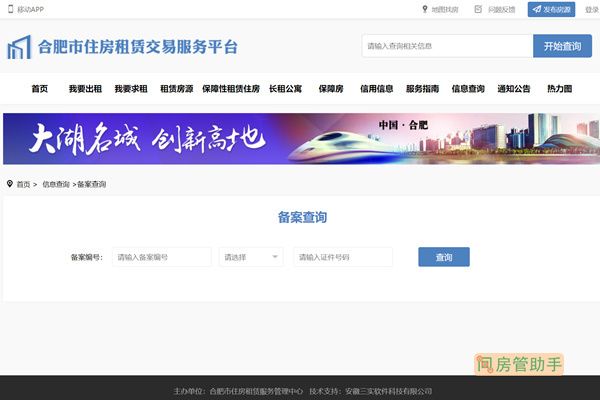The height and width of the screenshot is (400, 600).
Task: Open 保障性租赁住房 menu item
Action: point(231,89)
